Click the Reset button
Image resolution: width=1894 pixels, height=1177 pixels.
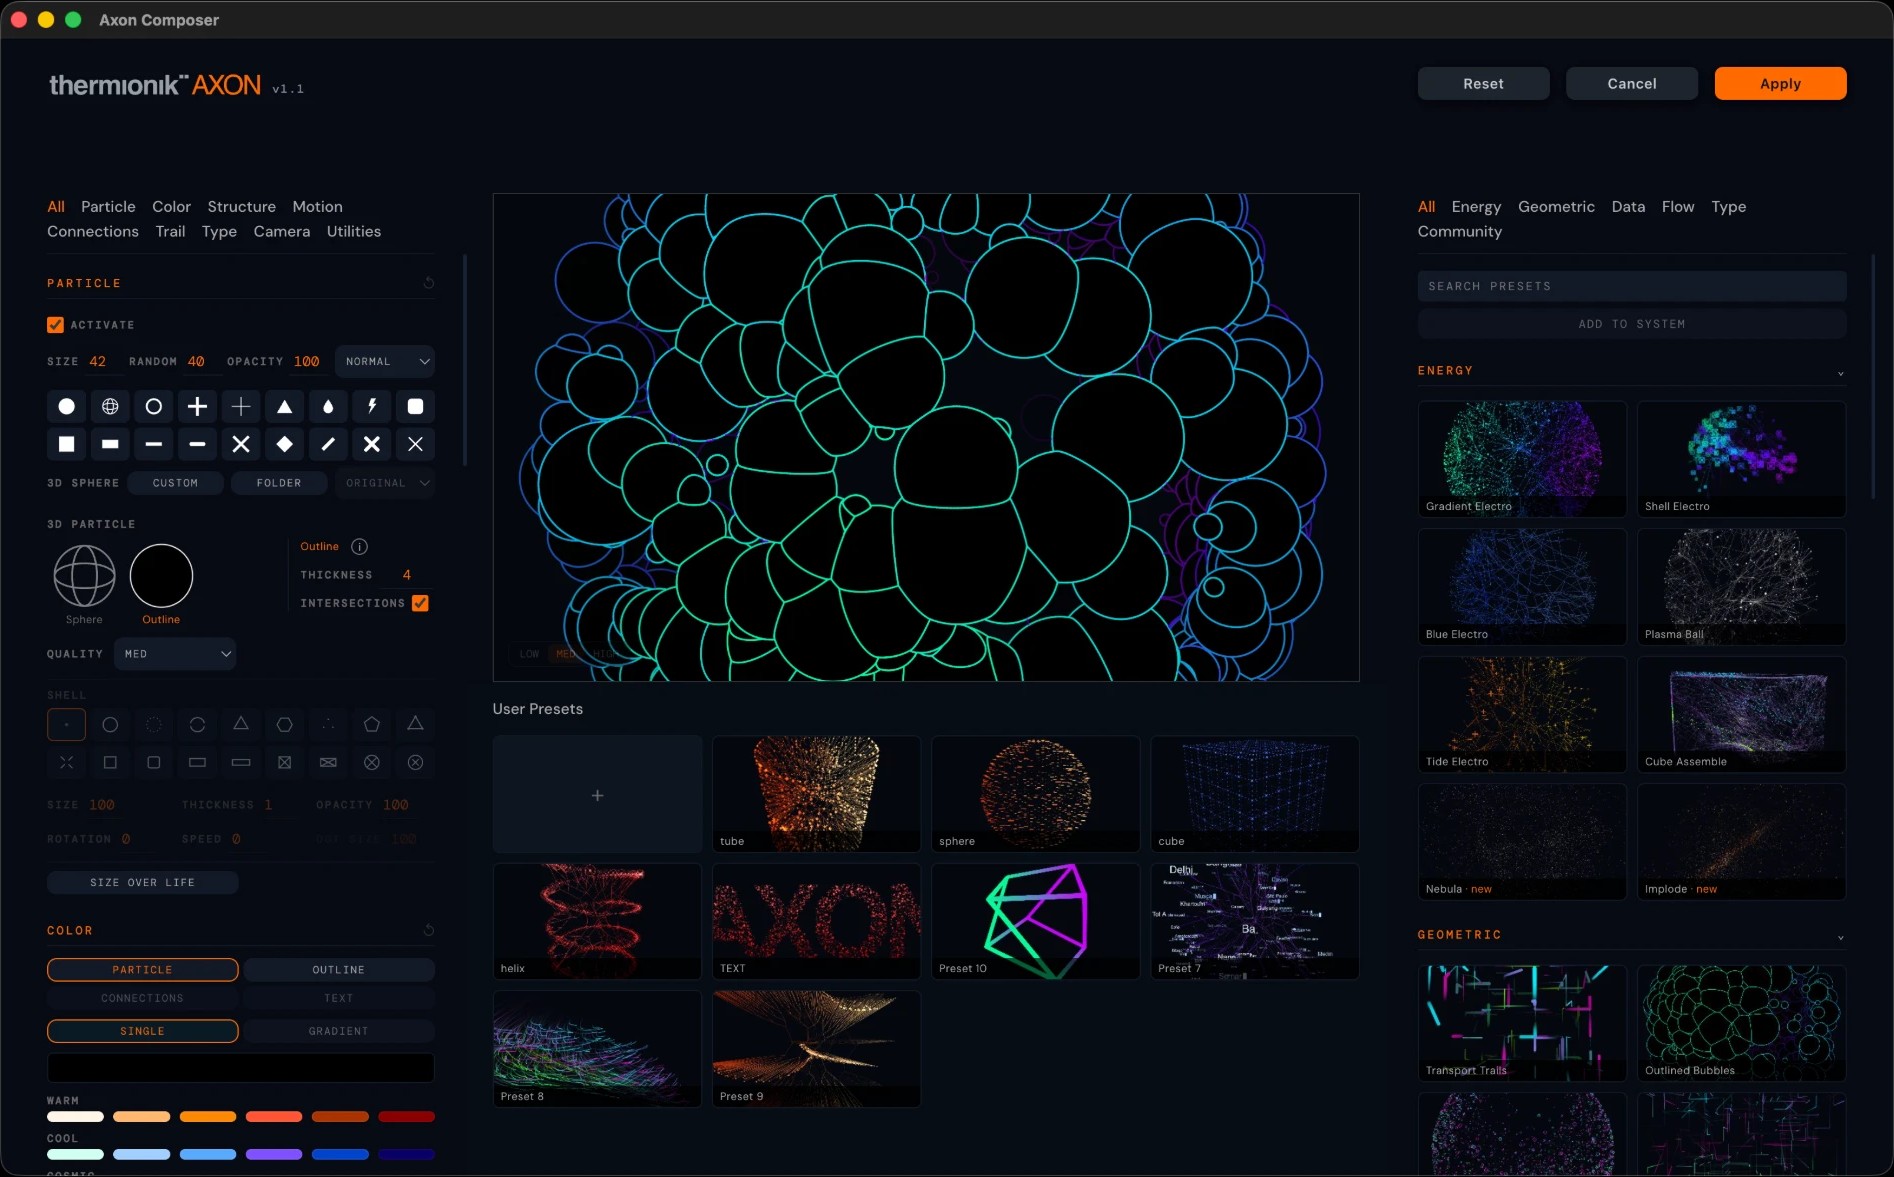(x=1483, y=84)
